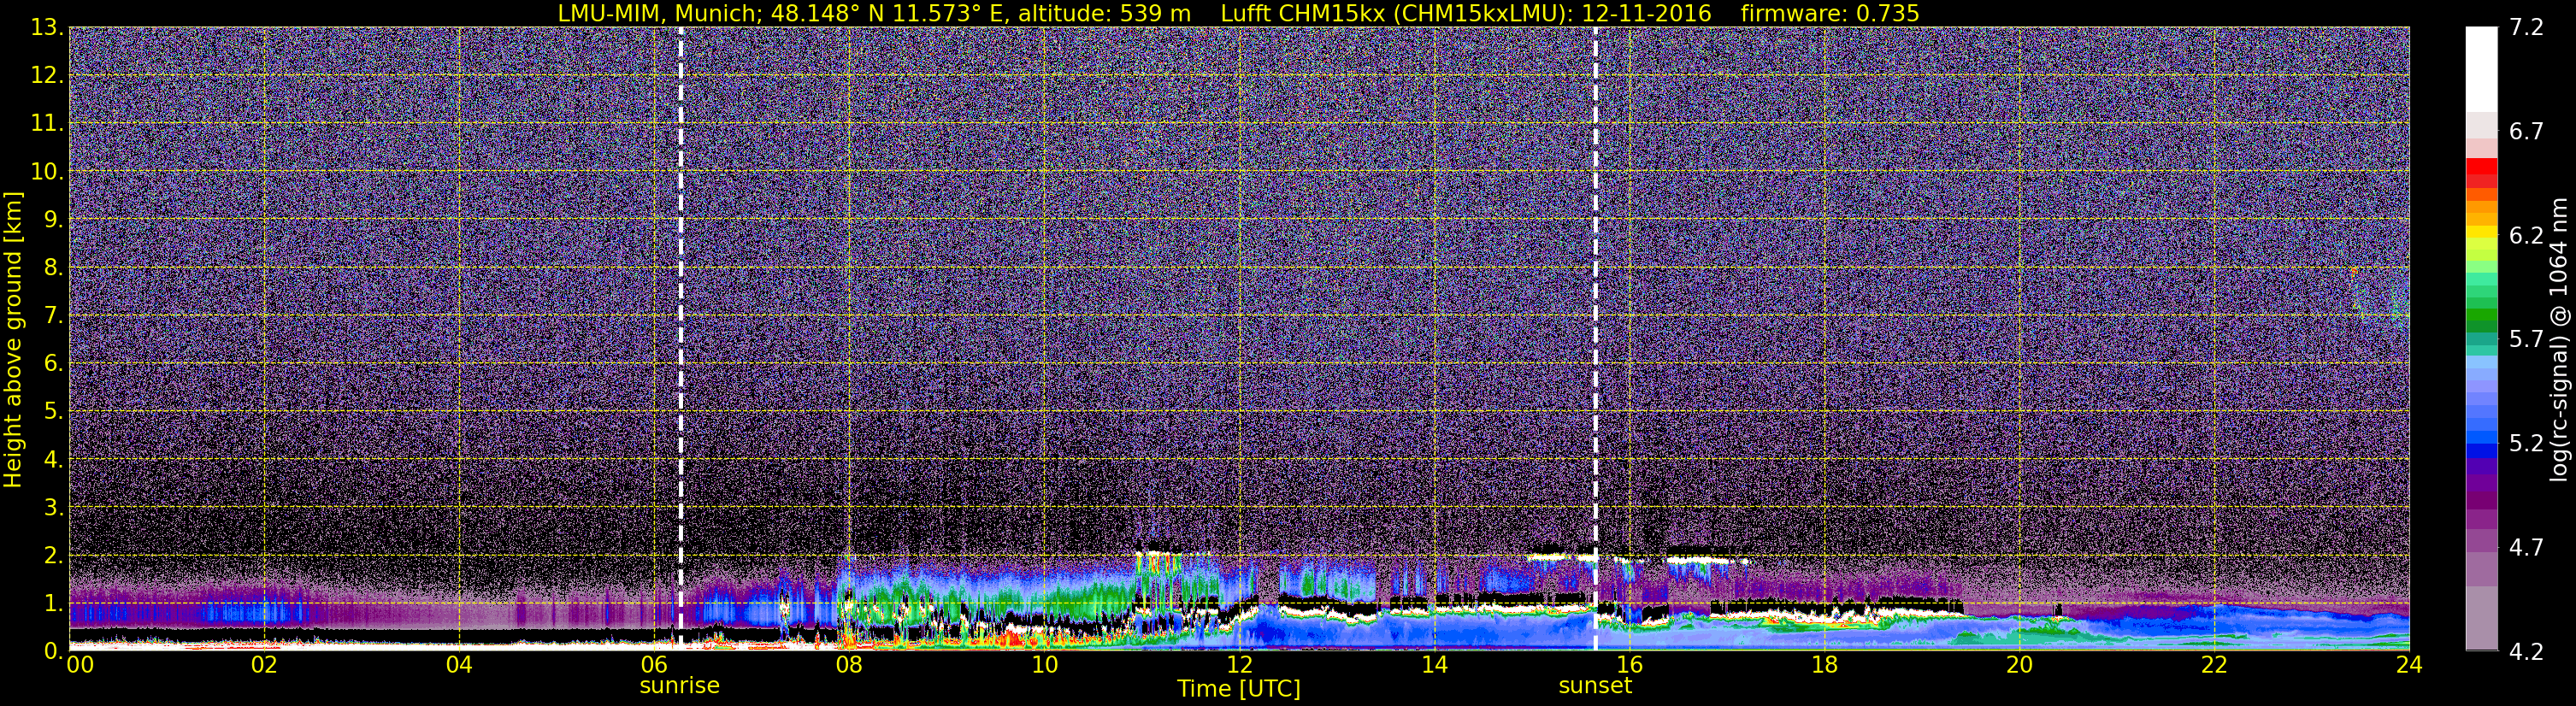The width and height of the screenshot is (2576, 706).
Task: Click the colorbar value '5.7'
Action: (2526, 339)
